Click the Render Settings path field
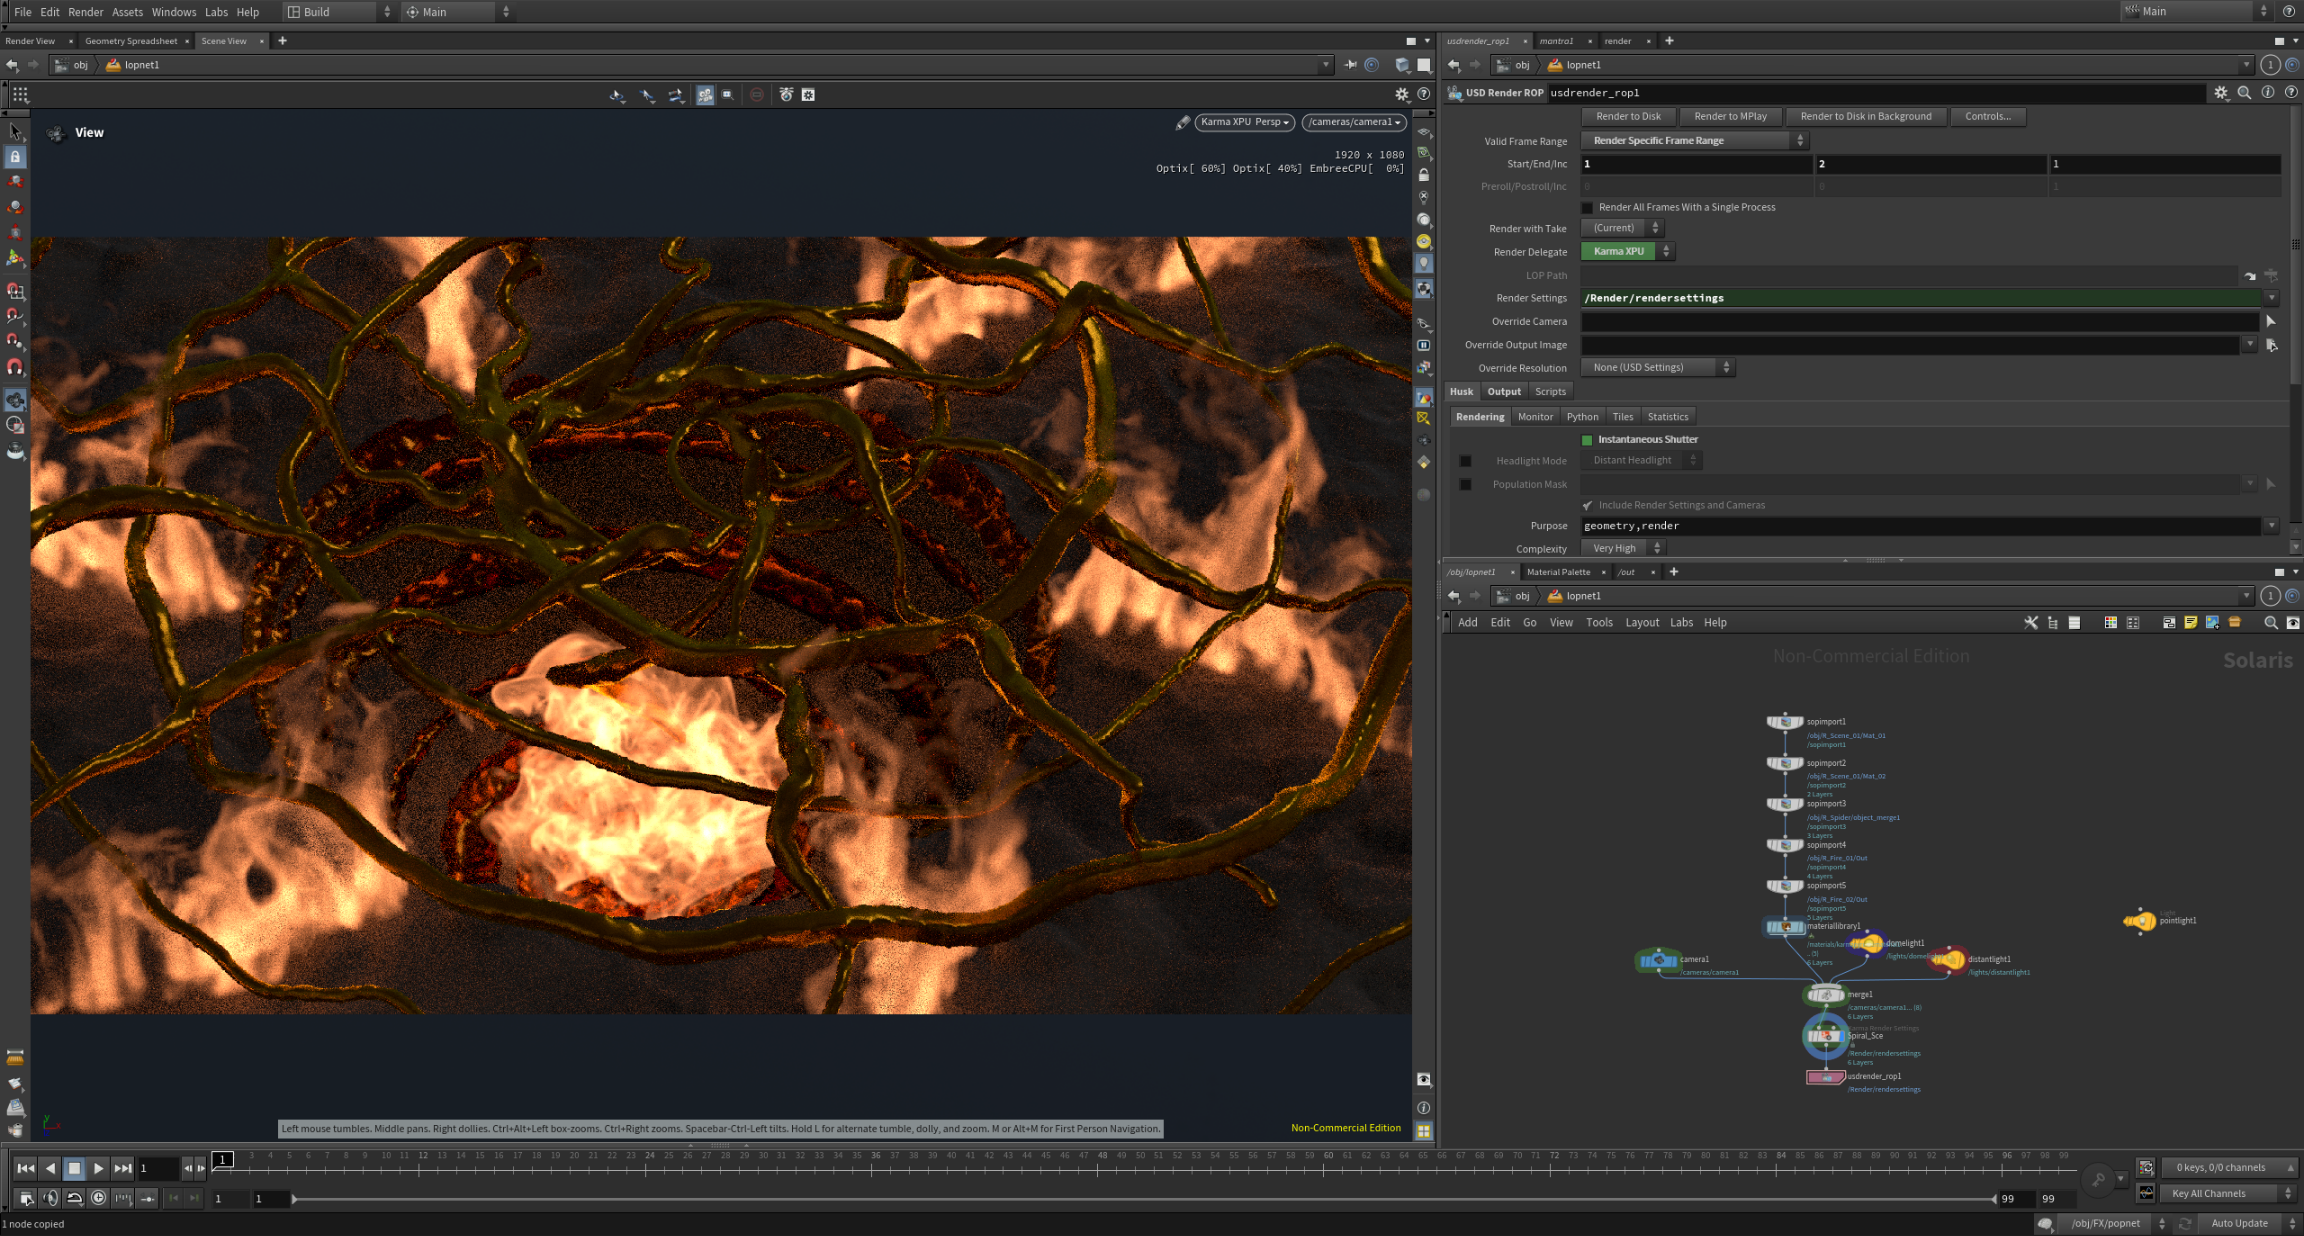The height and width of the screenshot is (1236, 2304). click(1921, 298)
